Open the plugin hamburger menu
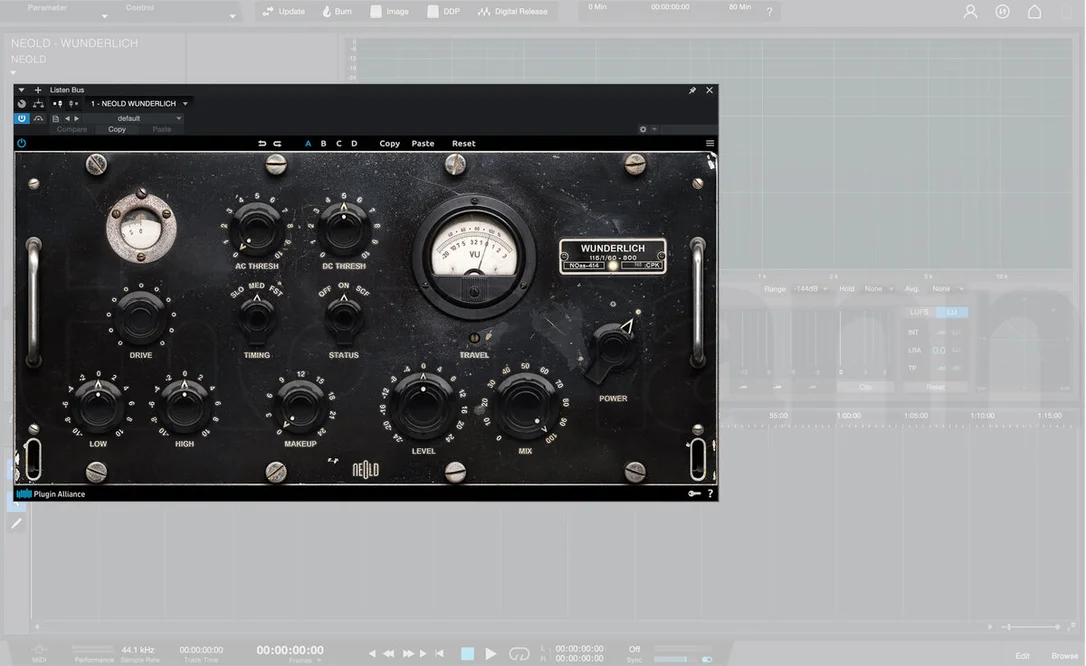The image size is (1086, 666). pos(710,143)
